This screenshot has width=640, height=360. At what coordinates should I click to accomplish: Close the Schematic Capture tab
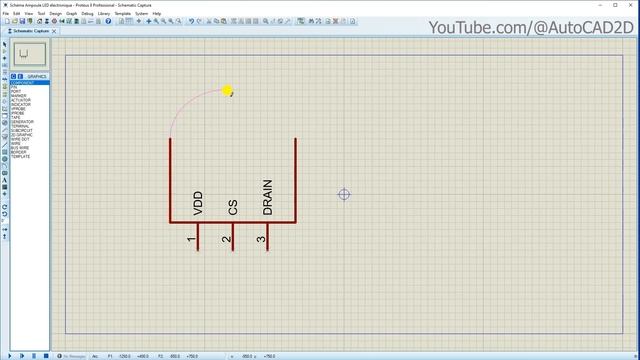coord(54,31)
